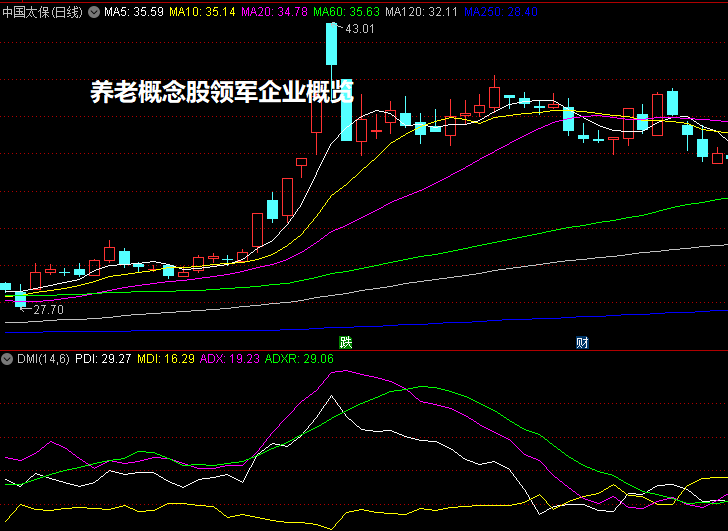This screenshot has width=728, height=531.
Task: Click the MA10: 35.14 label
Action: click(202, 12)
